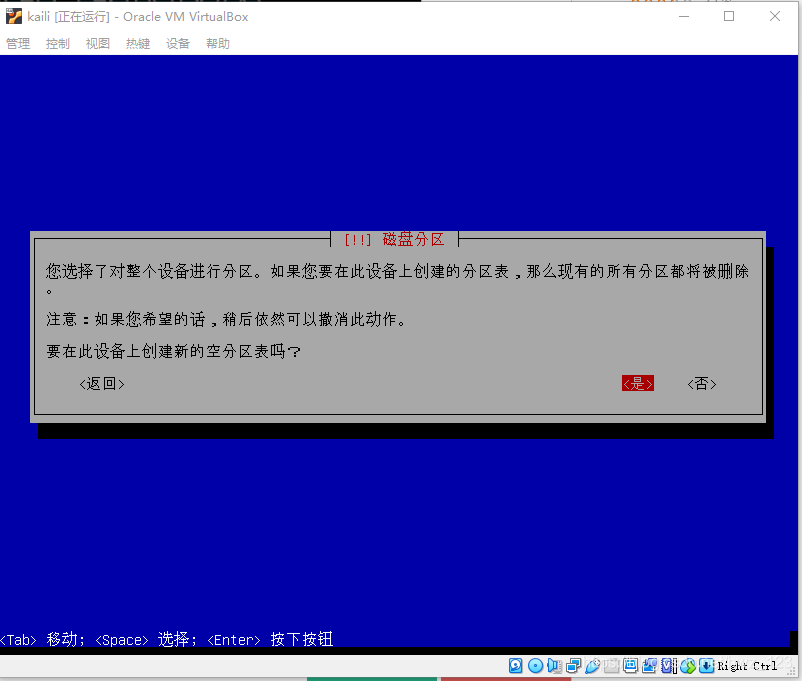The height and width of the screenshot is (681, 802).
Task: Select the <是> button to confirm partitioning
Action: (x=637, y=383)
